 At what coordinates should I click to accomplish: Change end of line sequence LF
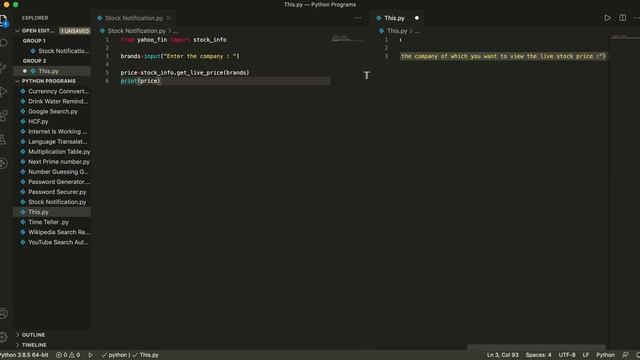(x=586, y=355)
